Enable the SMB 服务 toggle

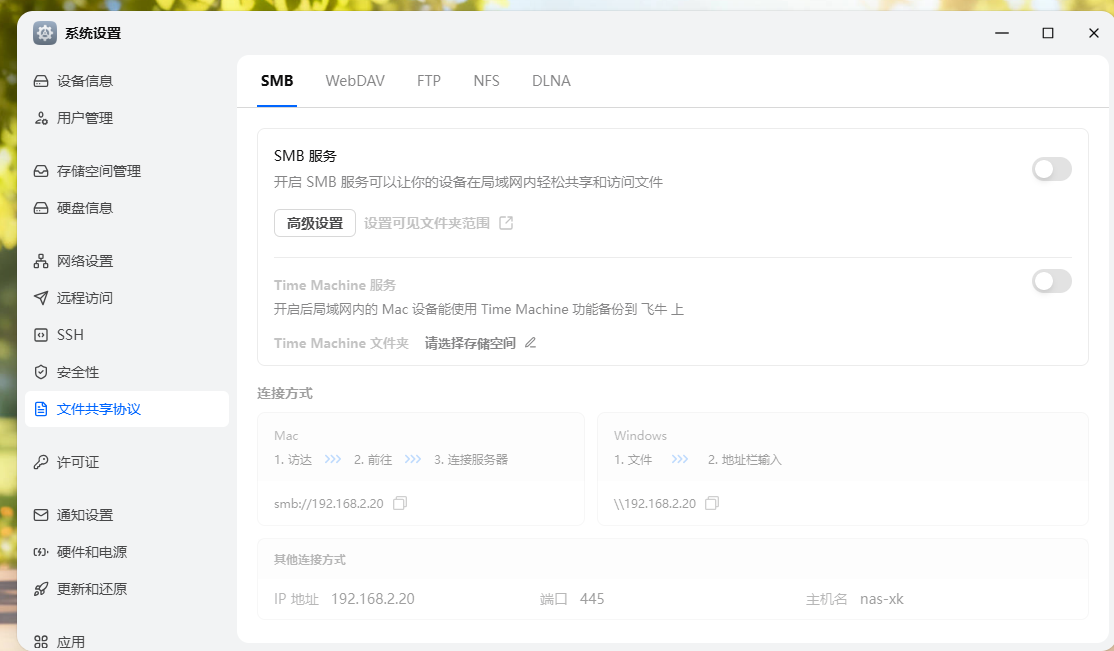point(1051,169)
